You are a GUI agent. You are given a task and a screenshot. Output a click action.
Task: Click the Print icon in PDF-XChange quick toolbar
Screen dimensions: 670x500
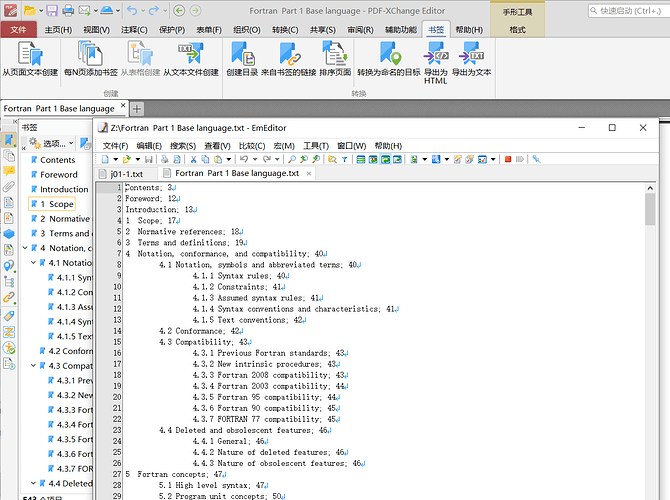[x=68, y=10]
